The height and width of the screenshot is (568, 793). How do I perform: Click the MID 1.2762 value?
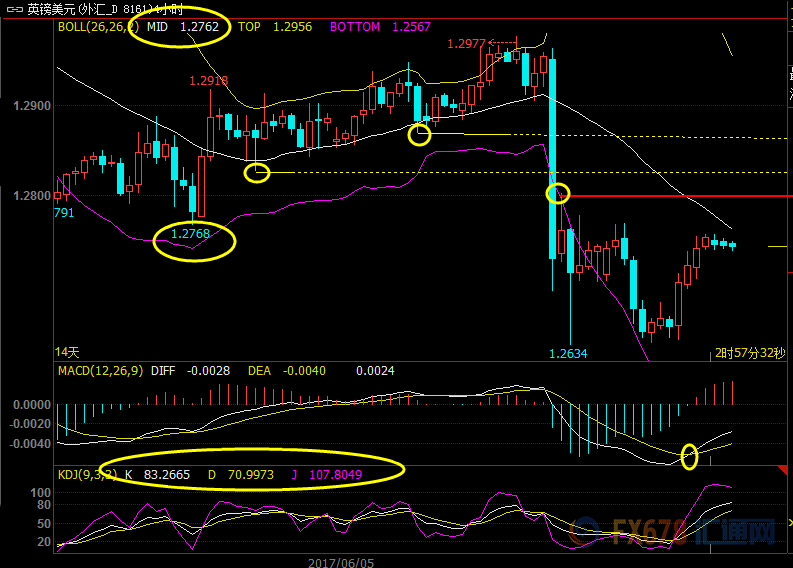coord(183,27)
